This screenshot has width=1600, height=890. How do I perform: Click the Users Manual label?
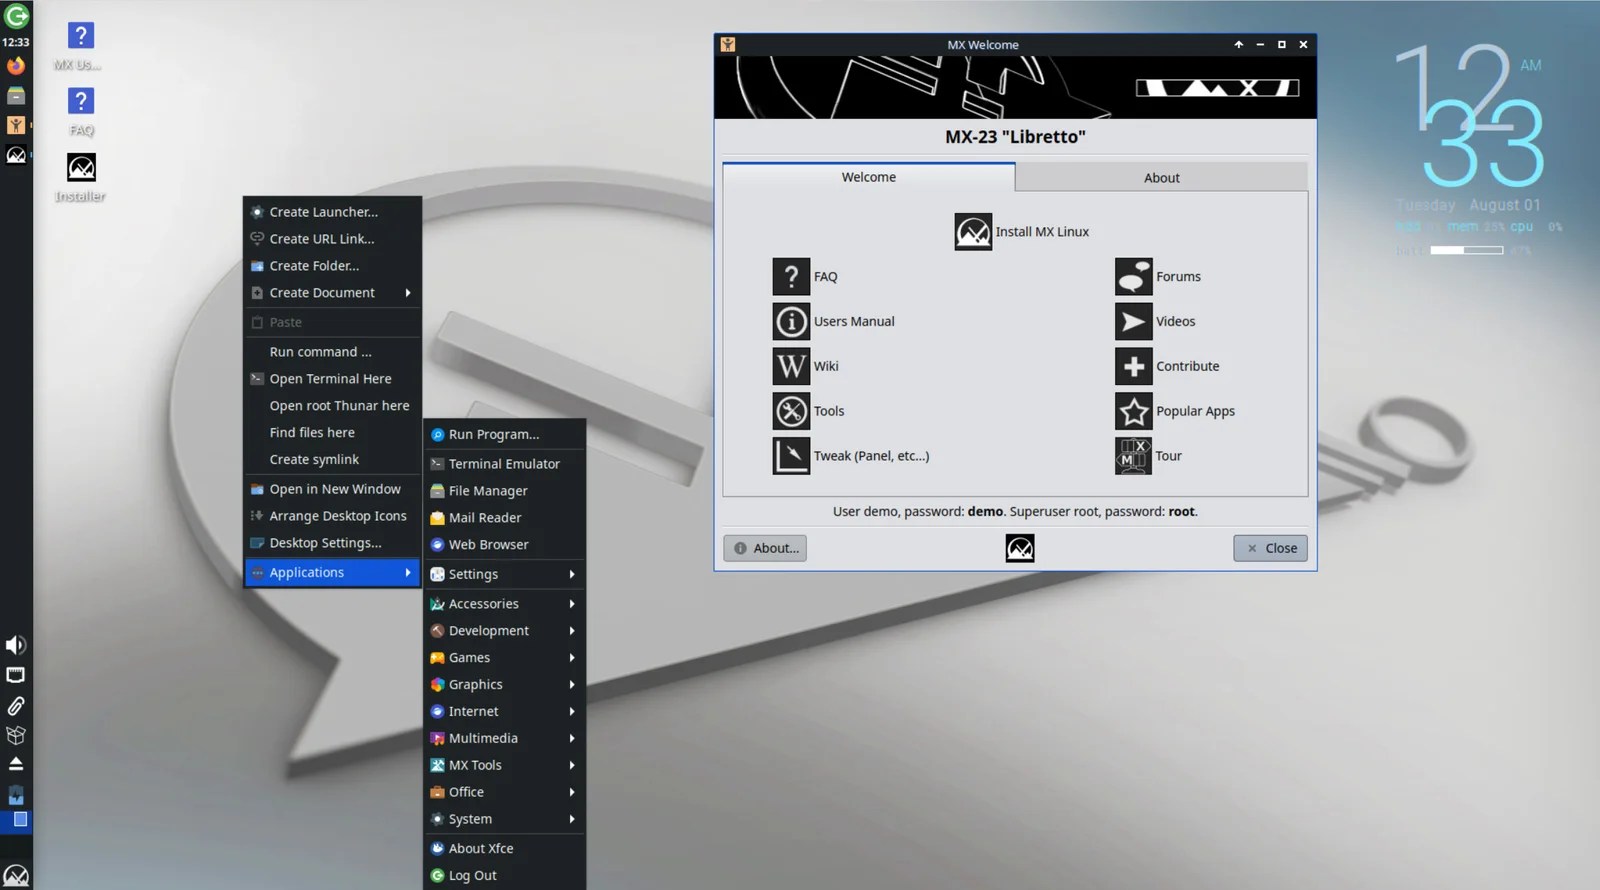(x=854, y=321)
